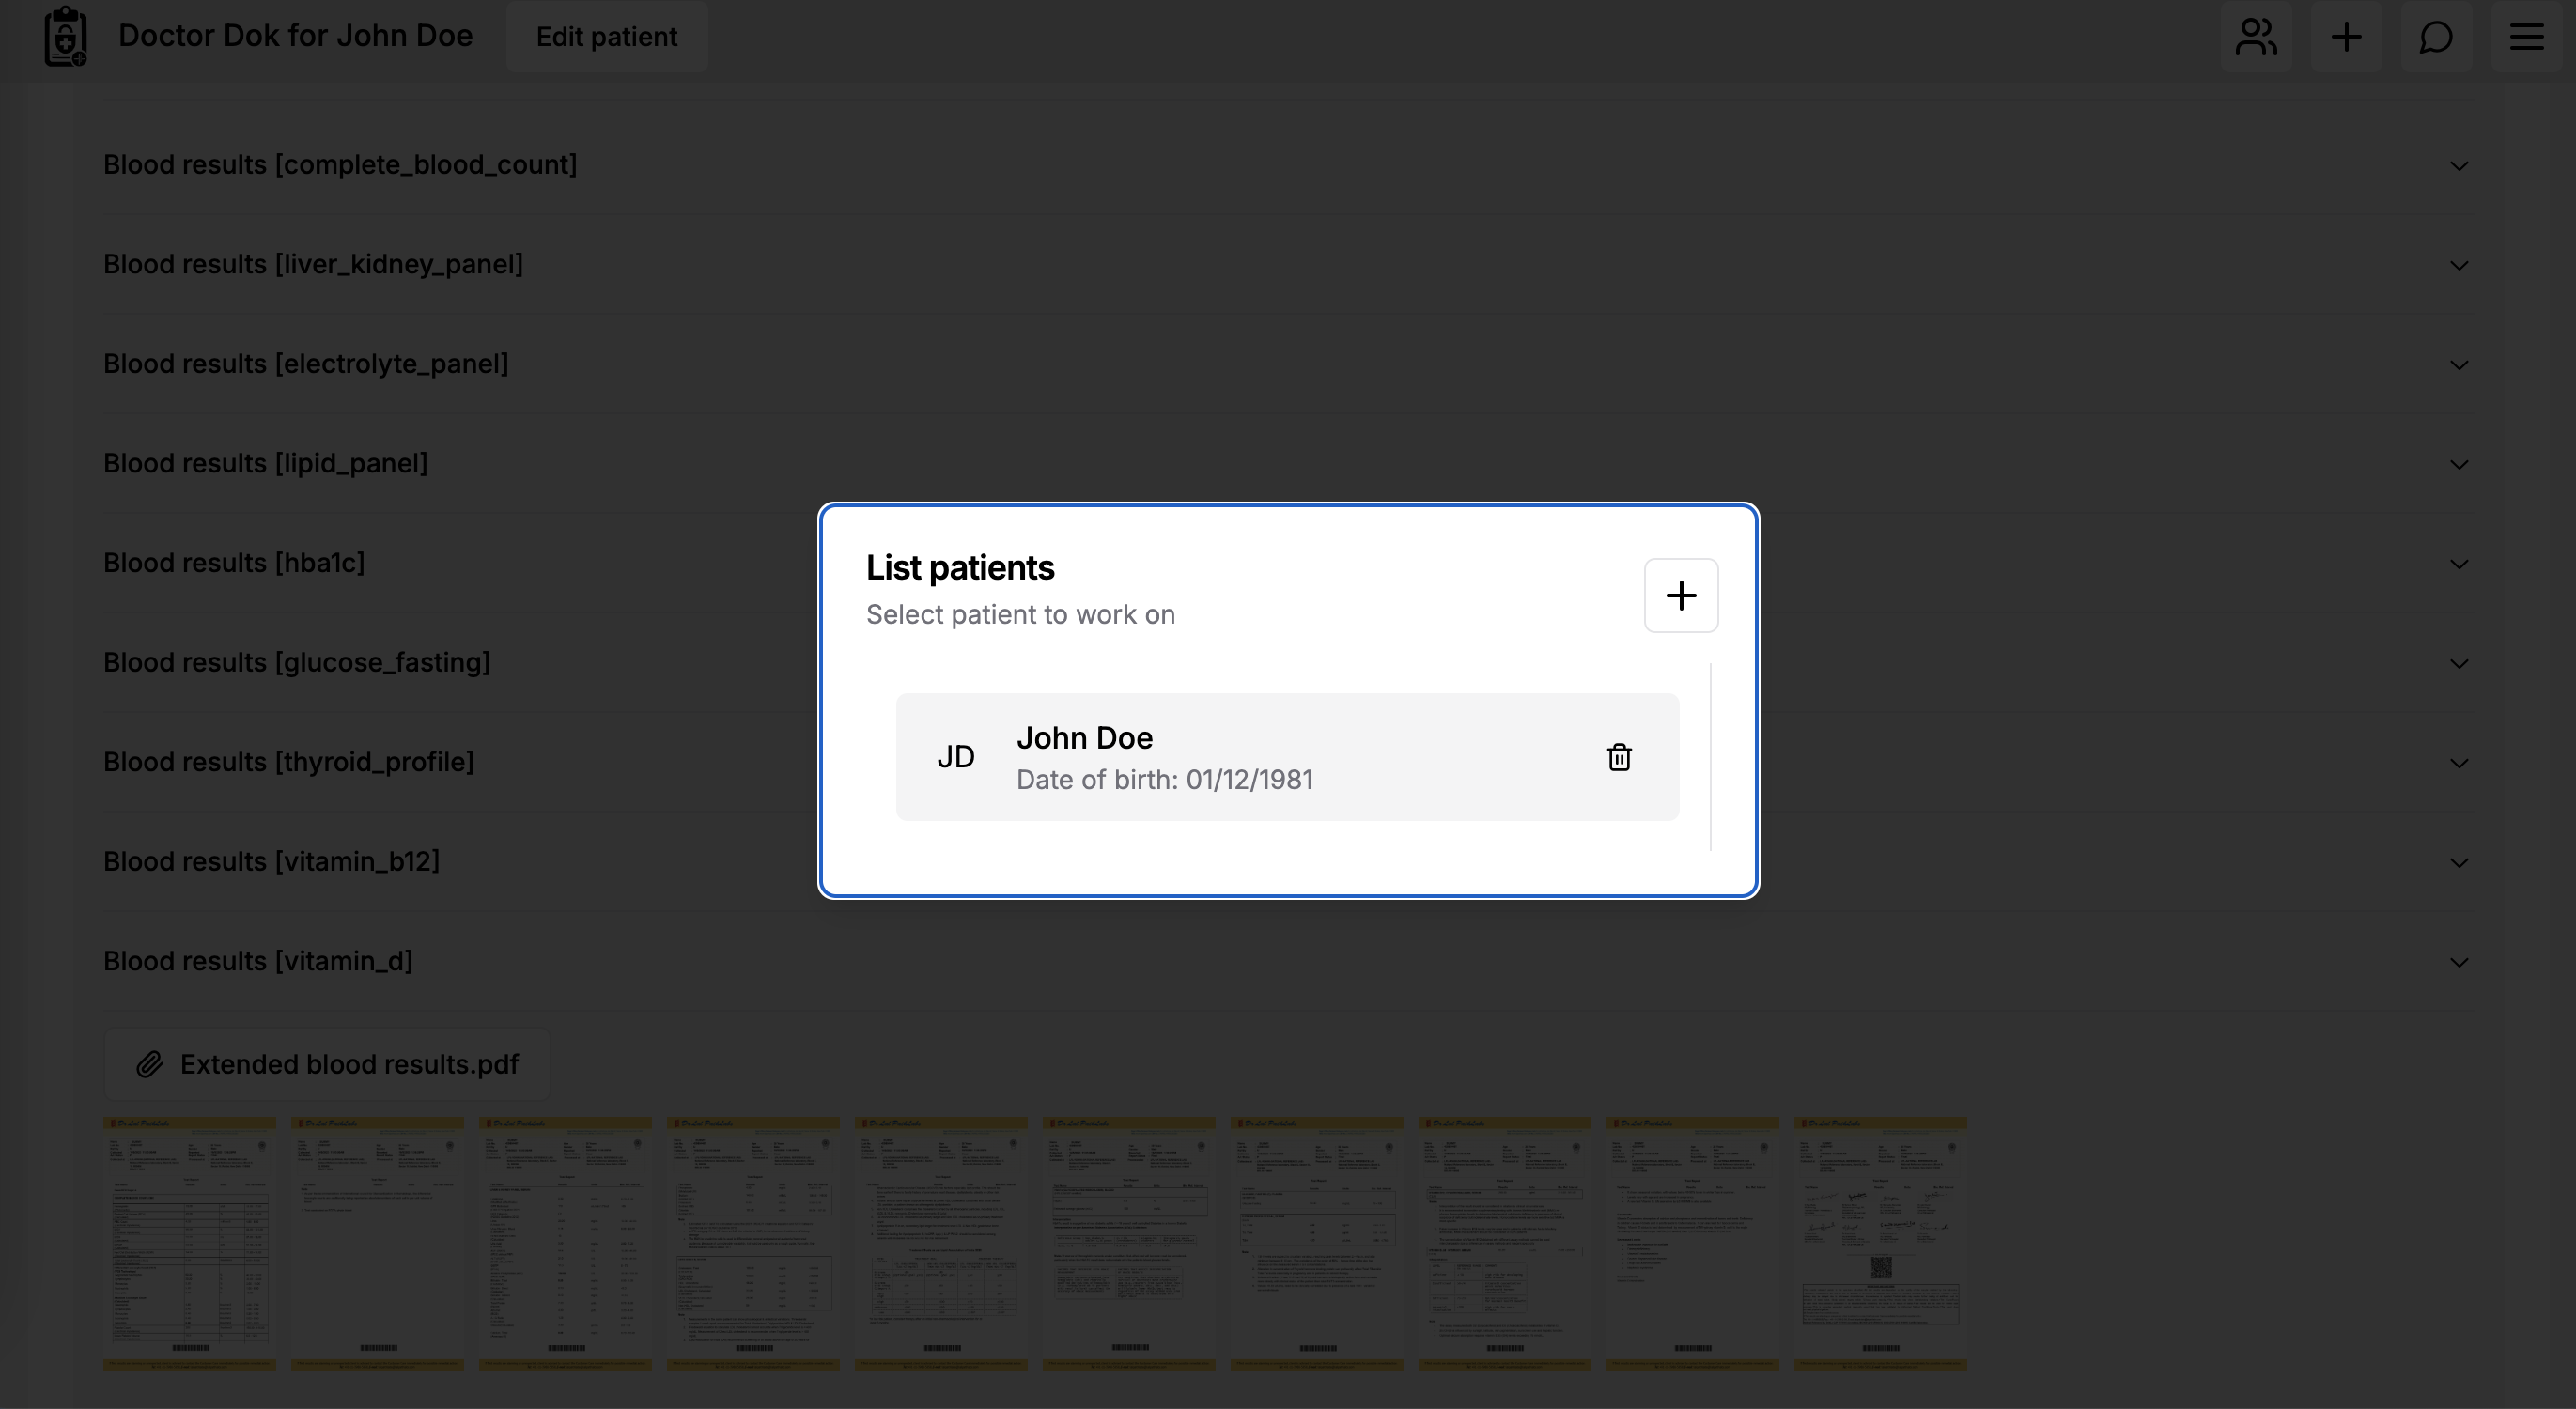This screenshot has width=2576, height=1409.
Task: Open the chat bubble icon
Action: (x=2436, y=37)
